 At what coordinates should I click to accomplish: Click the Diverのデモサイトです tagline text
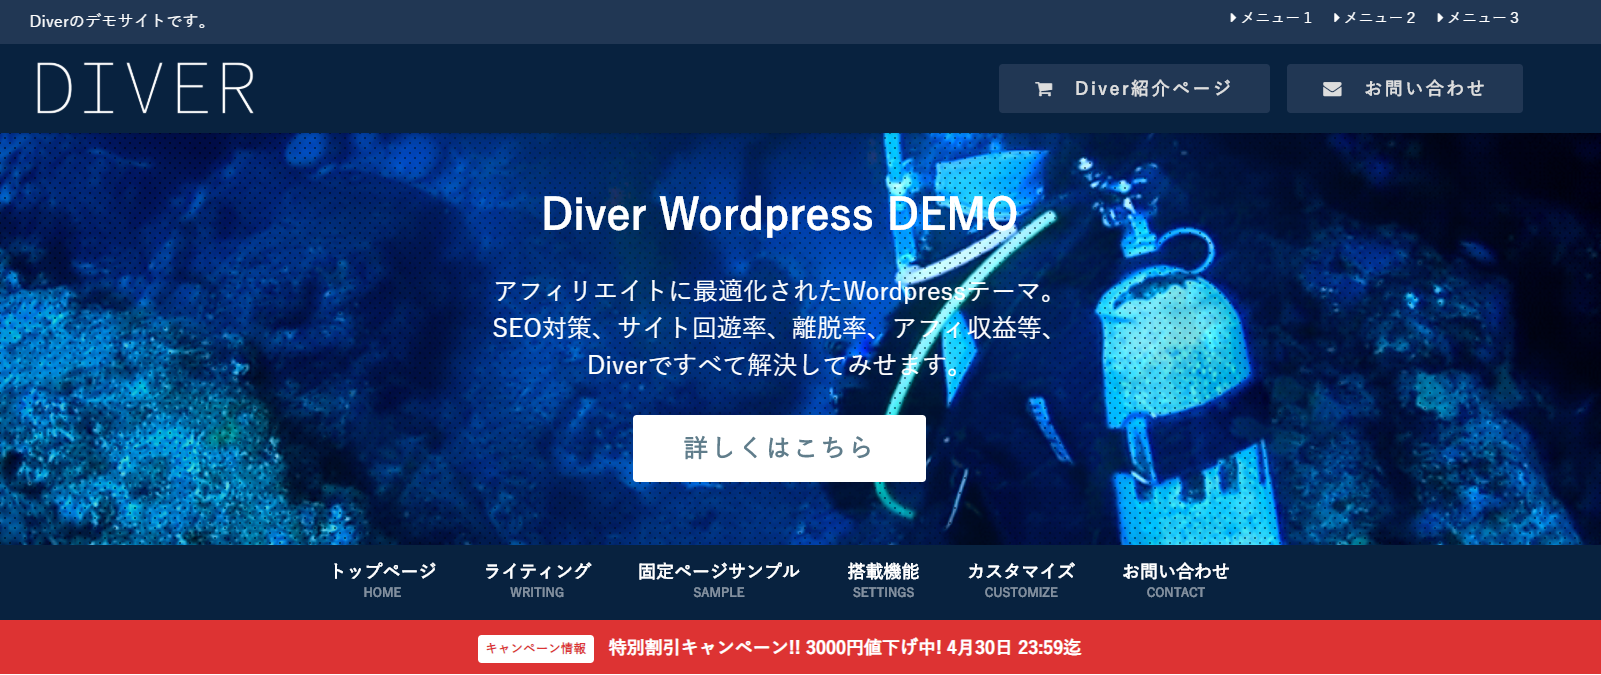[x=120, y=21]
